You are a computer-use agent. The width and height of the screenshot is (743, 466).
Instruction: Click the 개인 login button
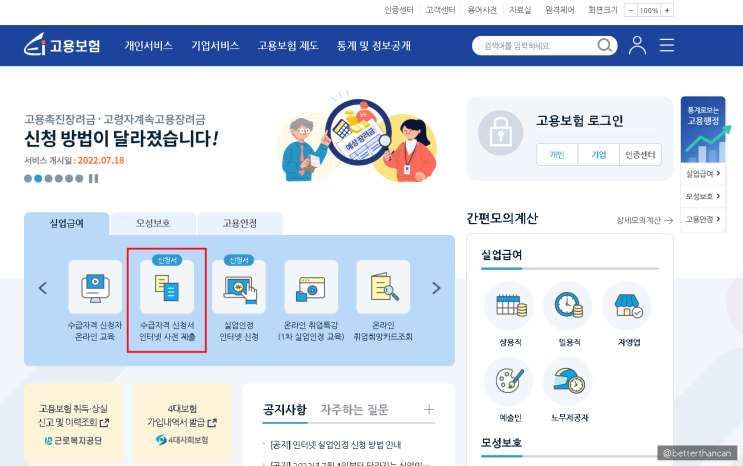click(557, 155)
